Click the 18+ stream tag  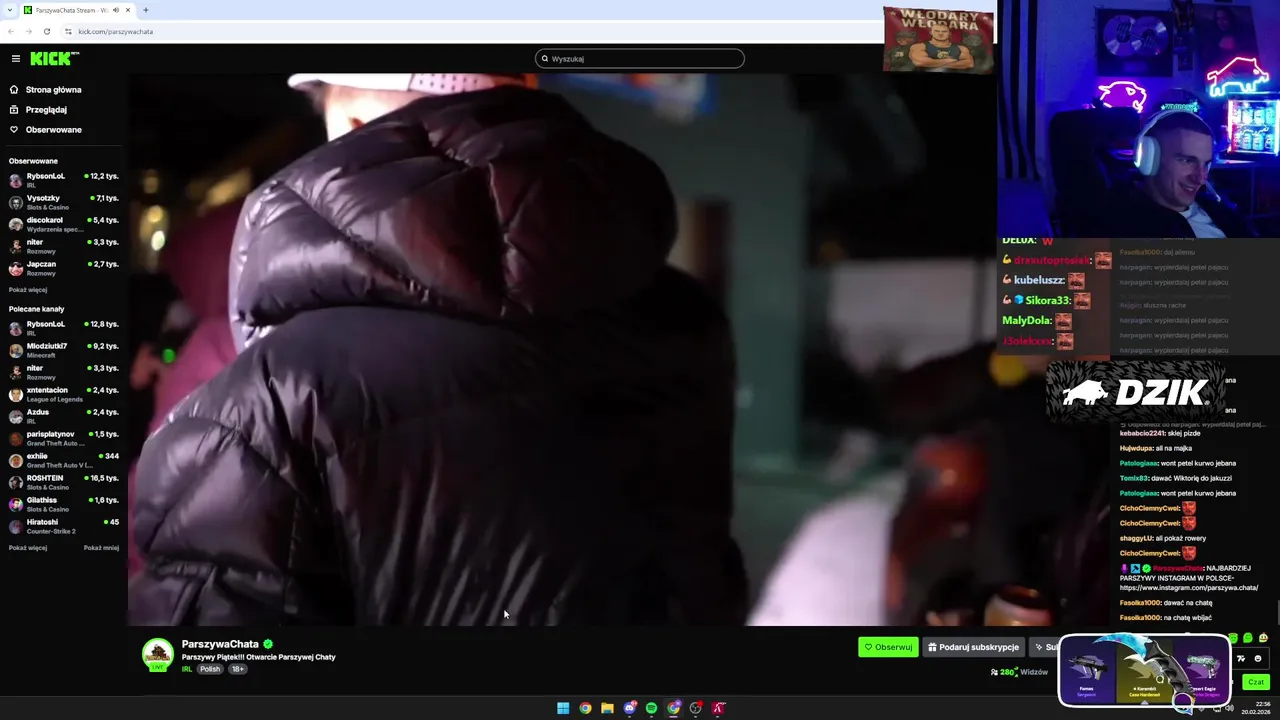tap(238, 669)
